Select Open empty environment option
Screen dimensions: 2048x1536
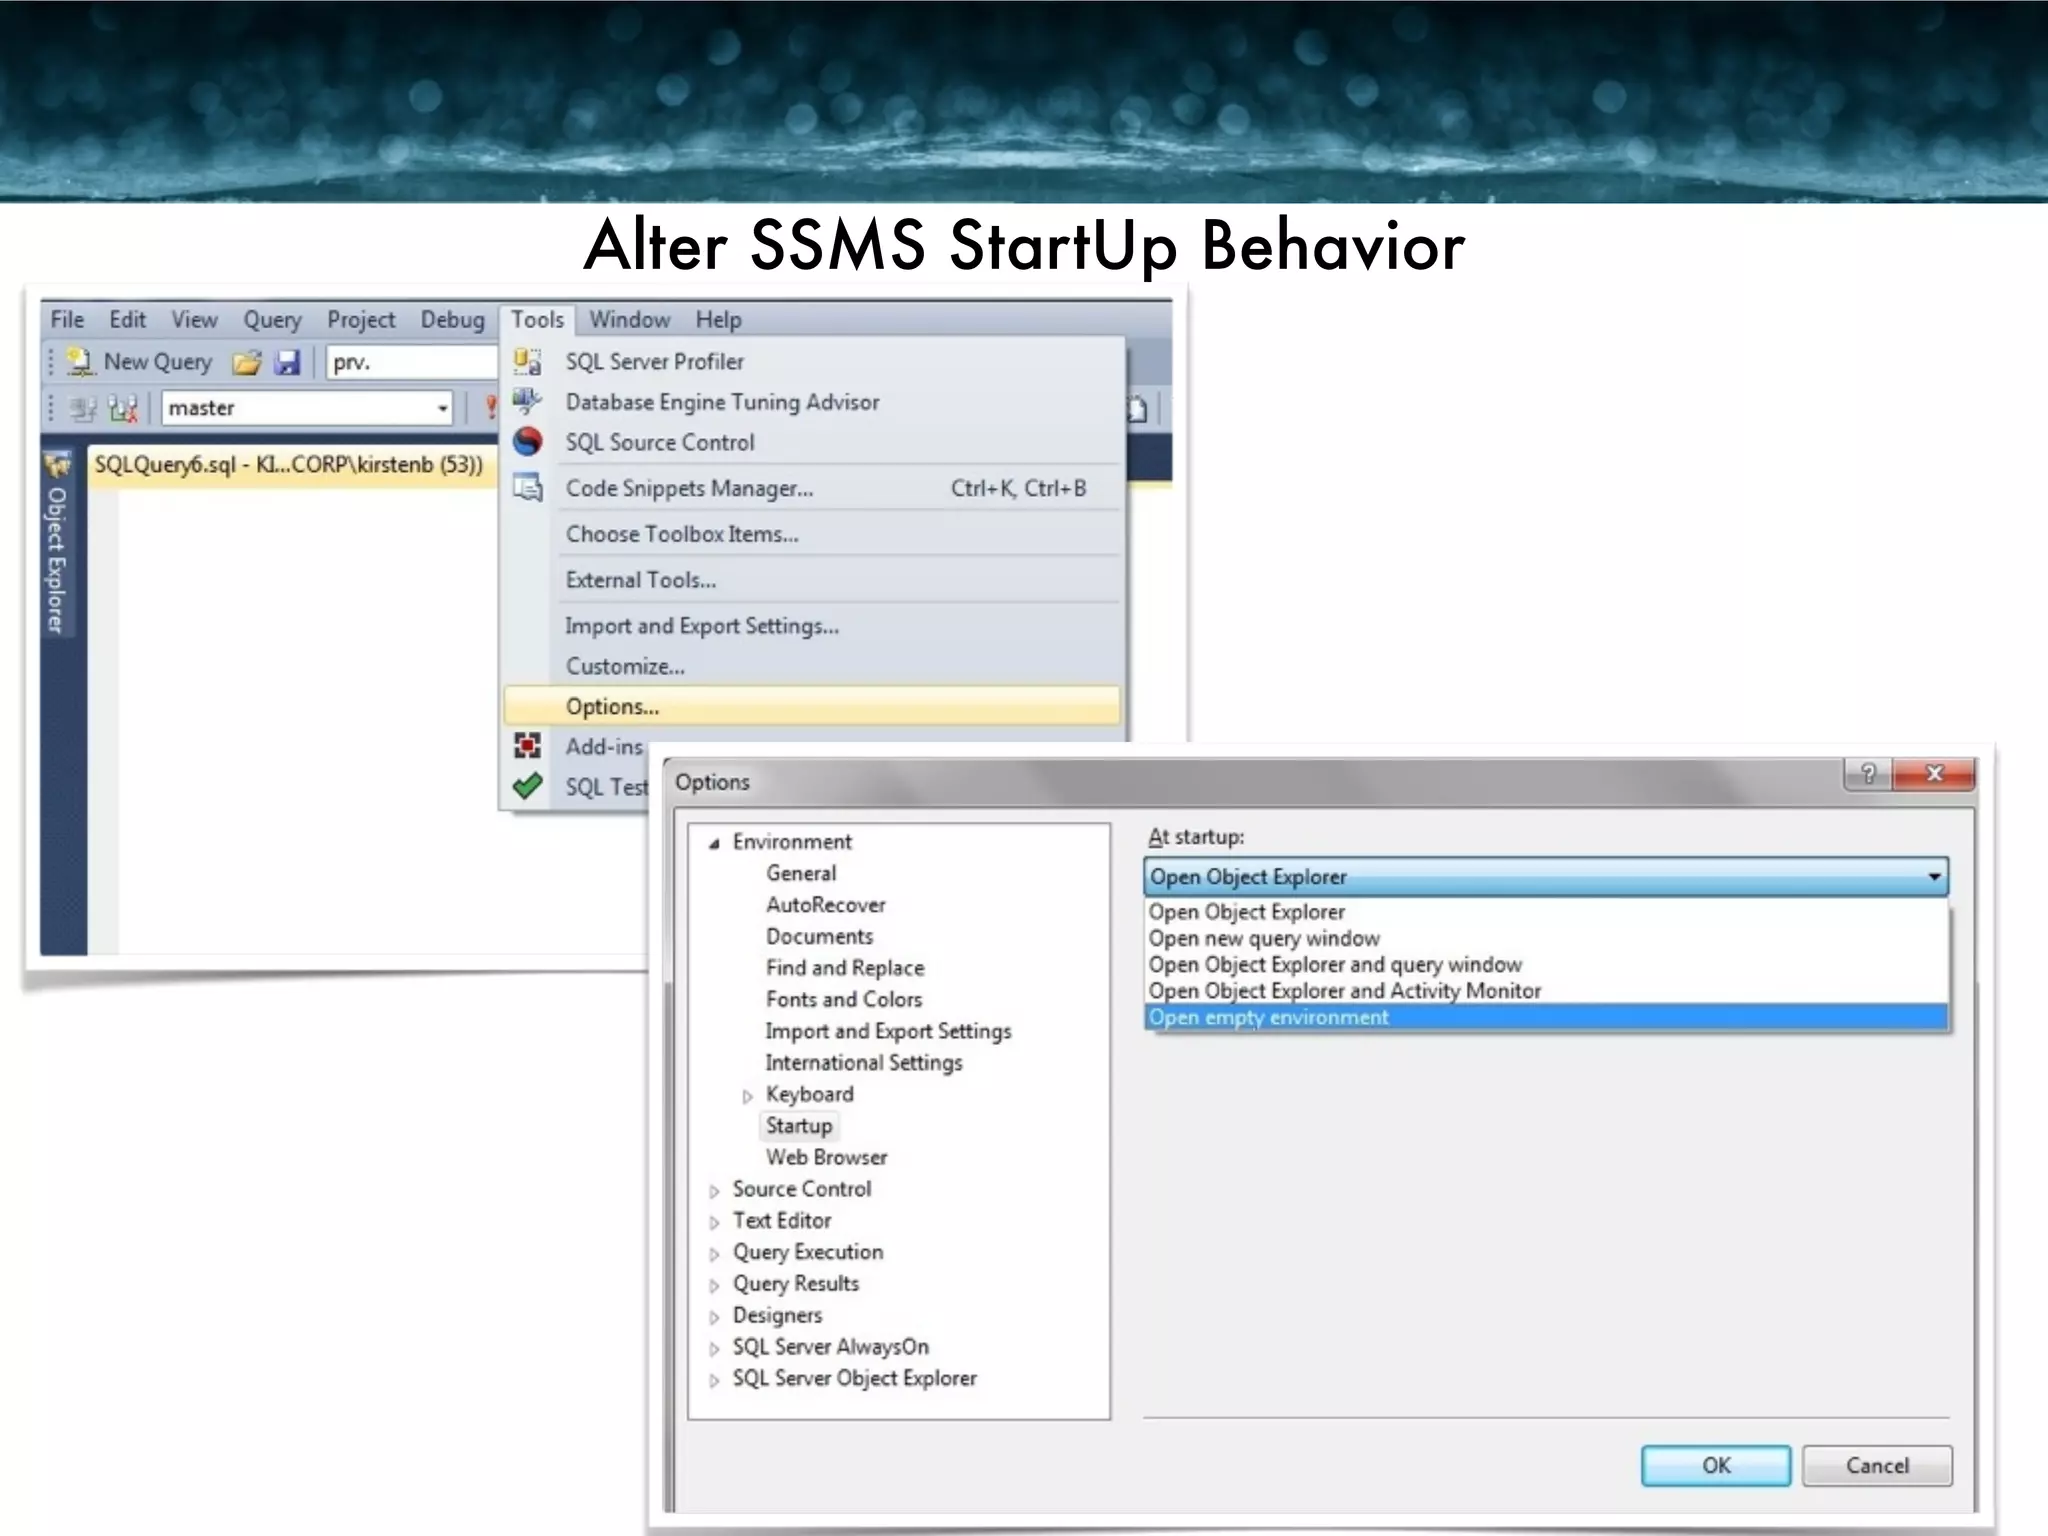(x=1268, y=1017)
